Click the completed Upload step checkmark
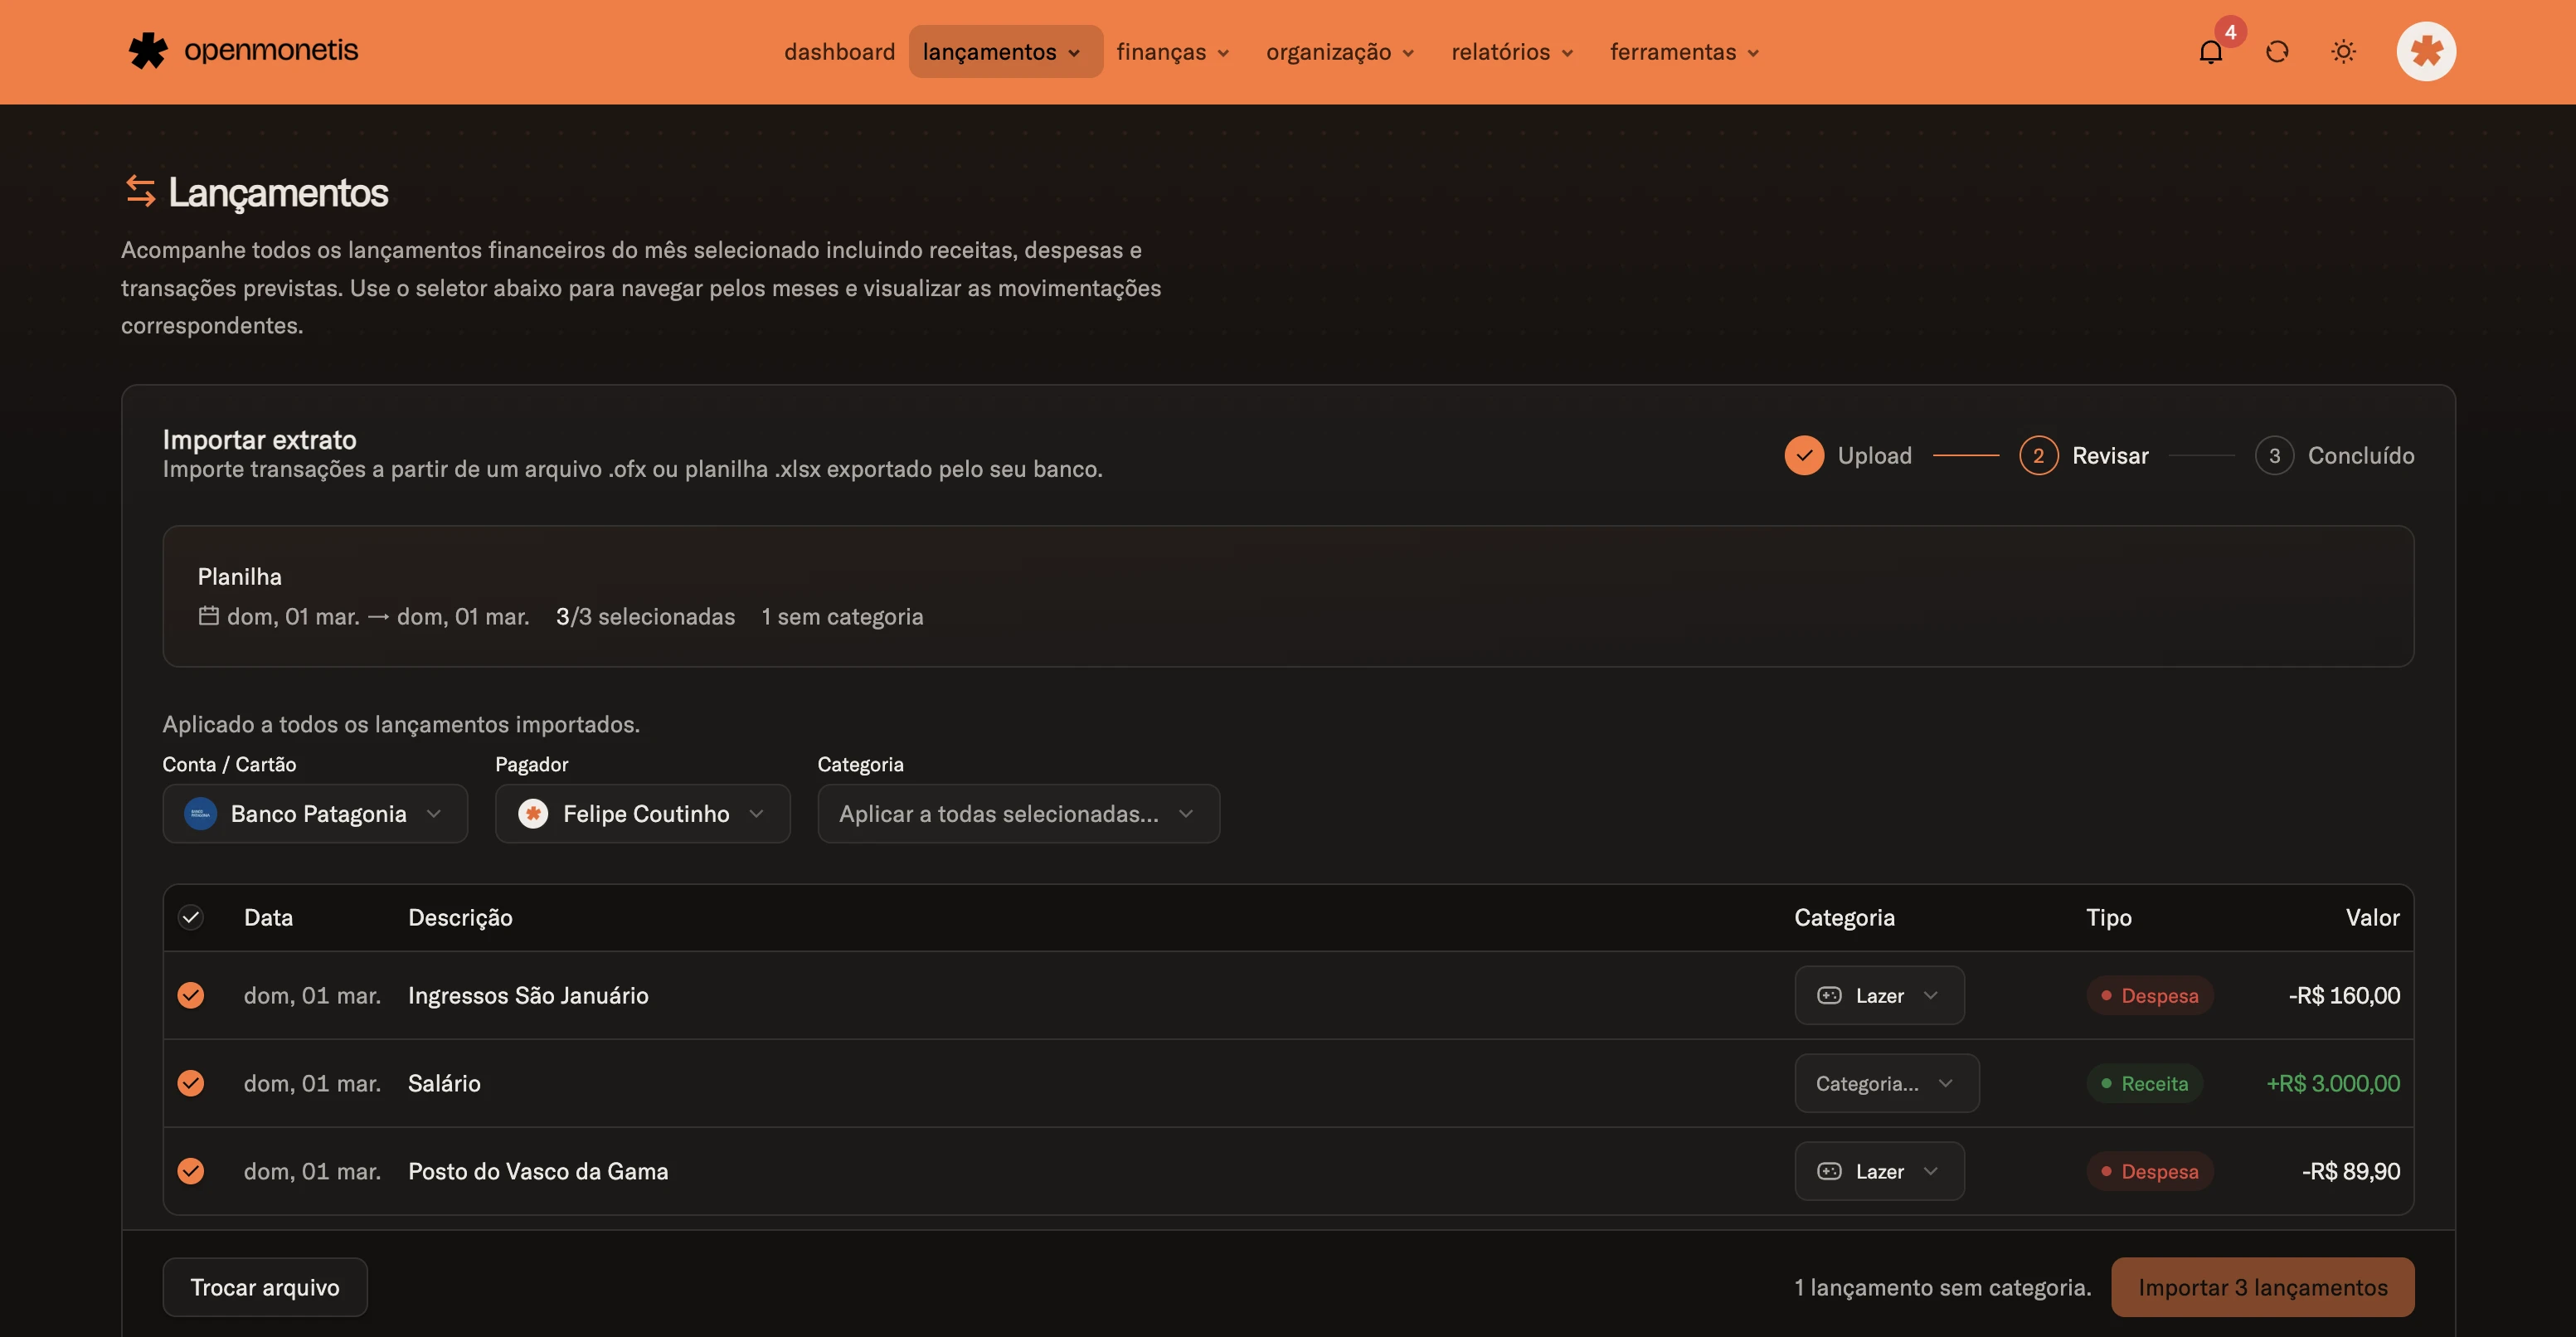Image resolution: width=2576 pixels, height=1337 pixels. click(x=1804, y=455)
